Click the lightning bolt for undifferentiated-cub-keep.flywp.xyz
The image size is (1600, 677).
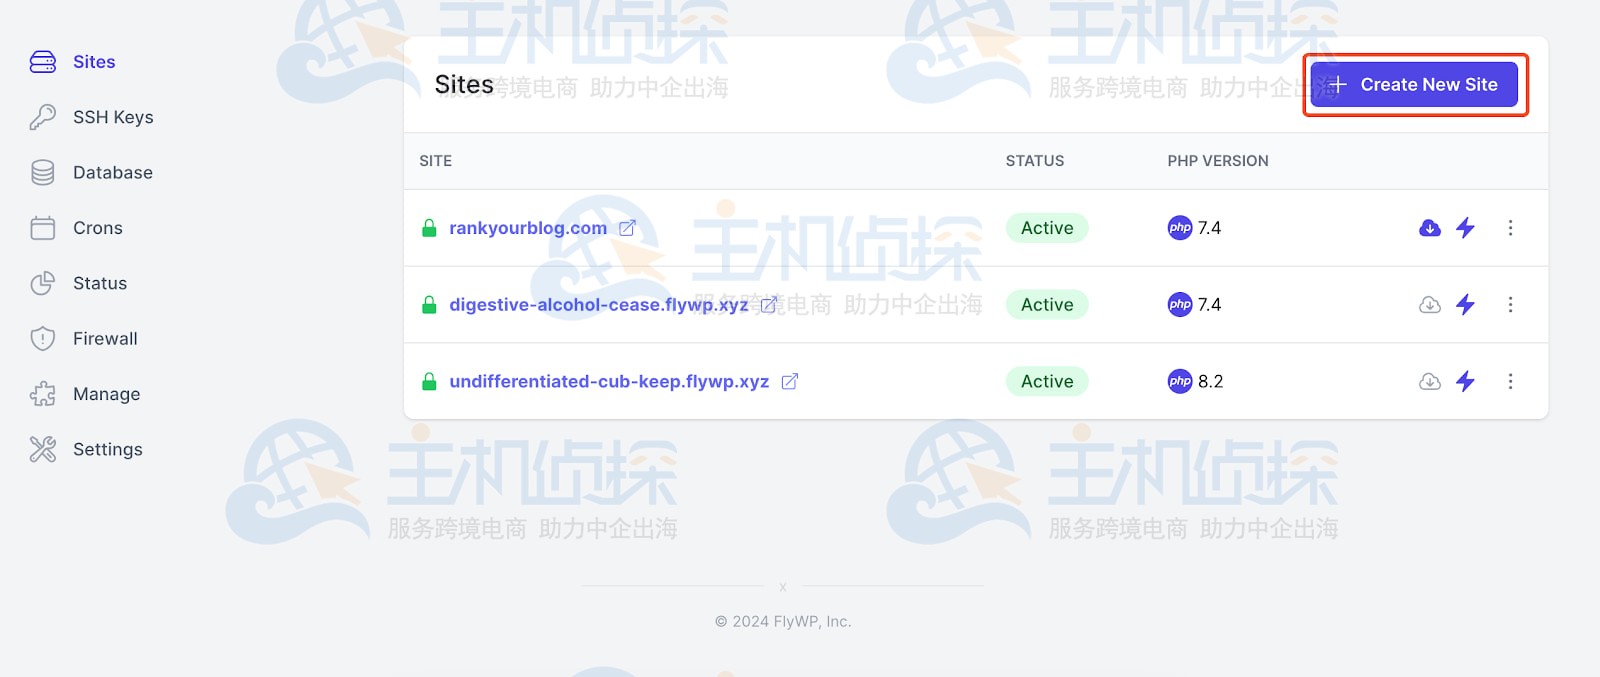click(1466, 381)
